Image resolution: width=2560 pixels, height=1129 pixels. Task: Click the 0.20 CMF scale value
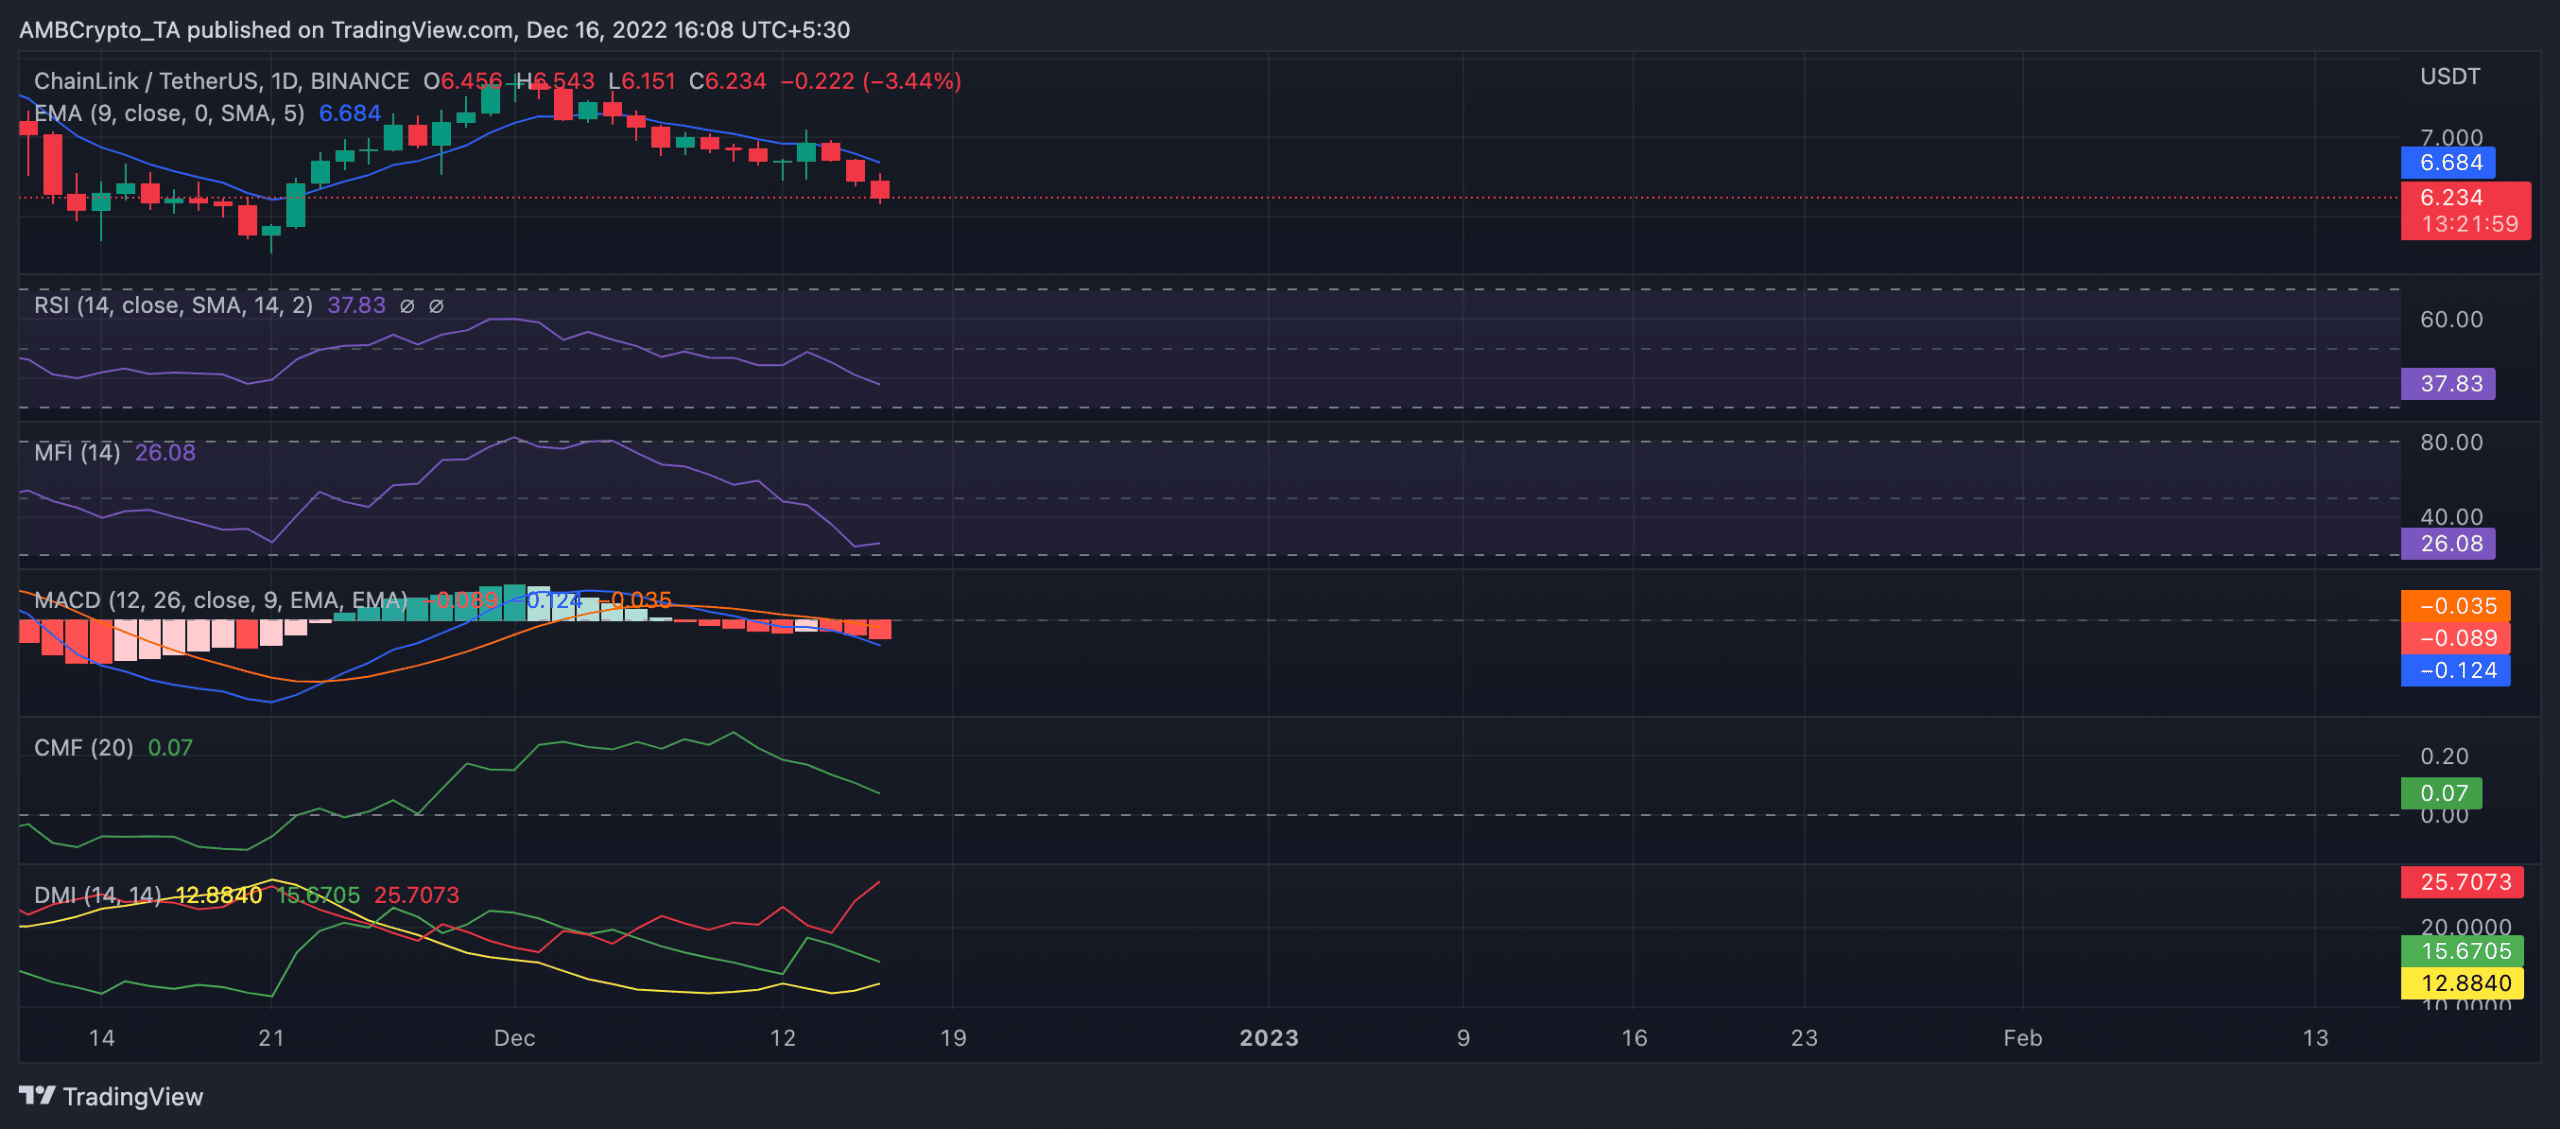point(2444,756)
